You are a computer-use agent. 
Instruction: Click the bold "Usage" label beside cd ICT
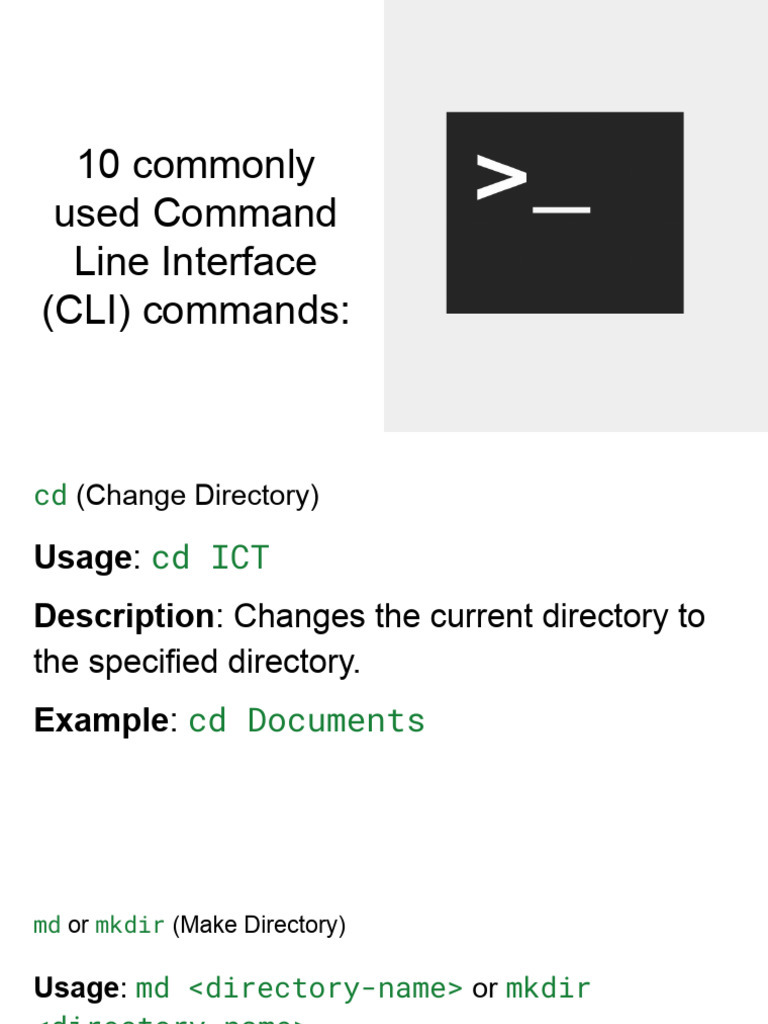tap(82, 557)
